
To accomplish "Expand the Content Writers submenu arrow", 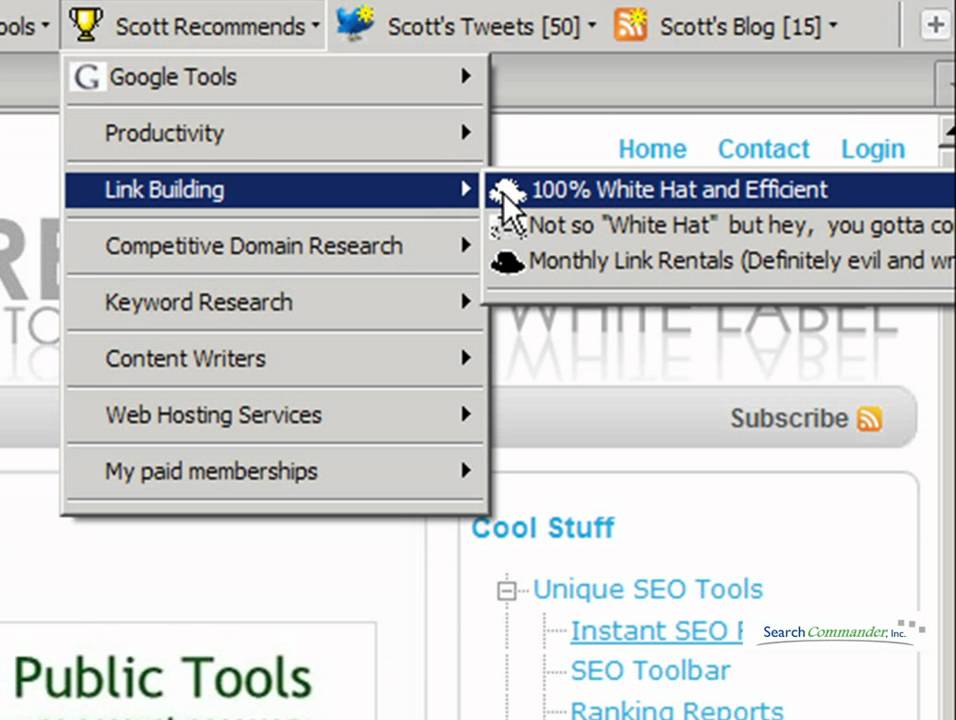I will tap(466, 357).
